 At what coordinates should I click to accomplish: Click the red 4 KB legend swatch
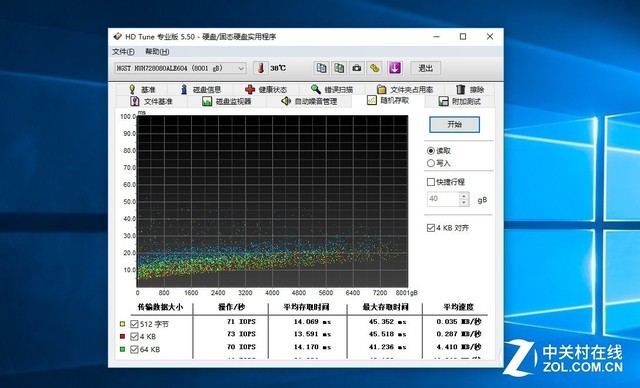point(122,337)
